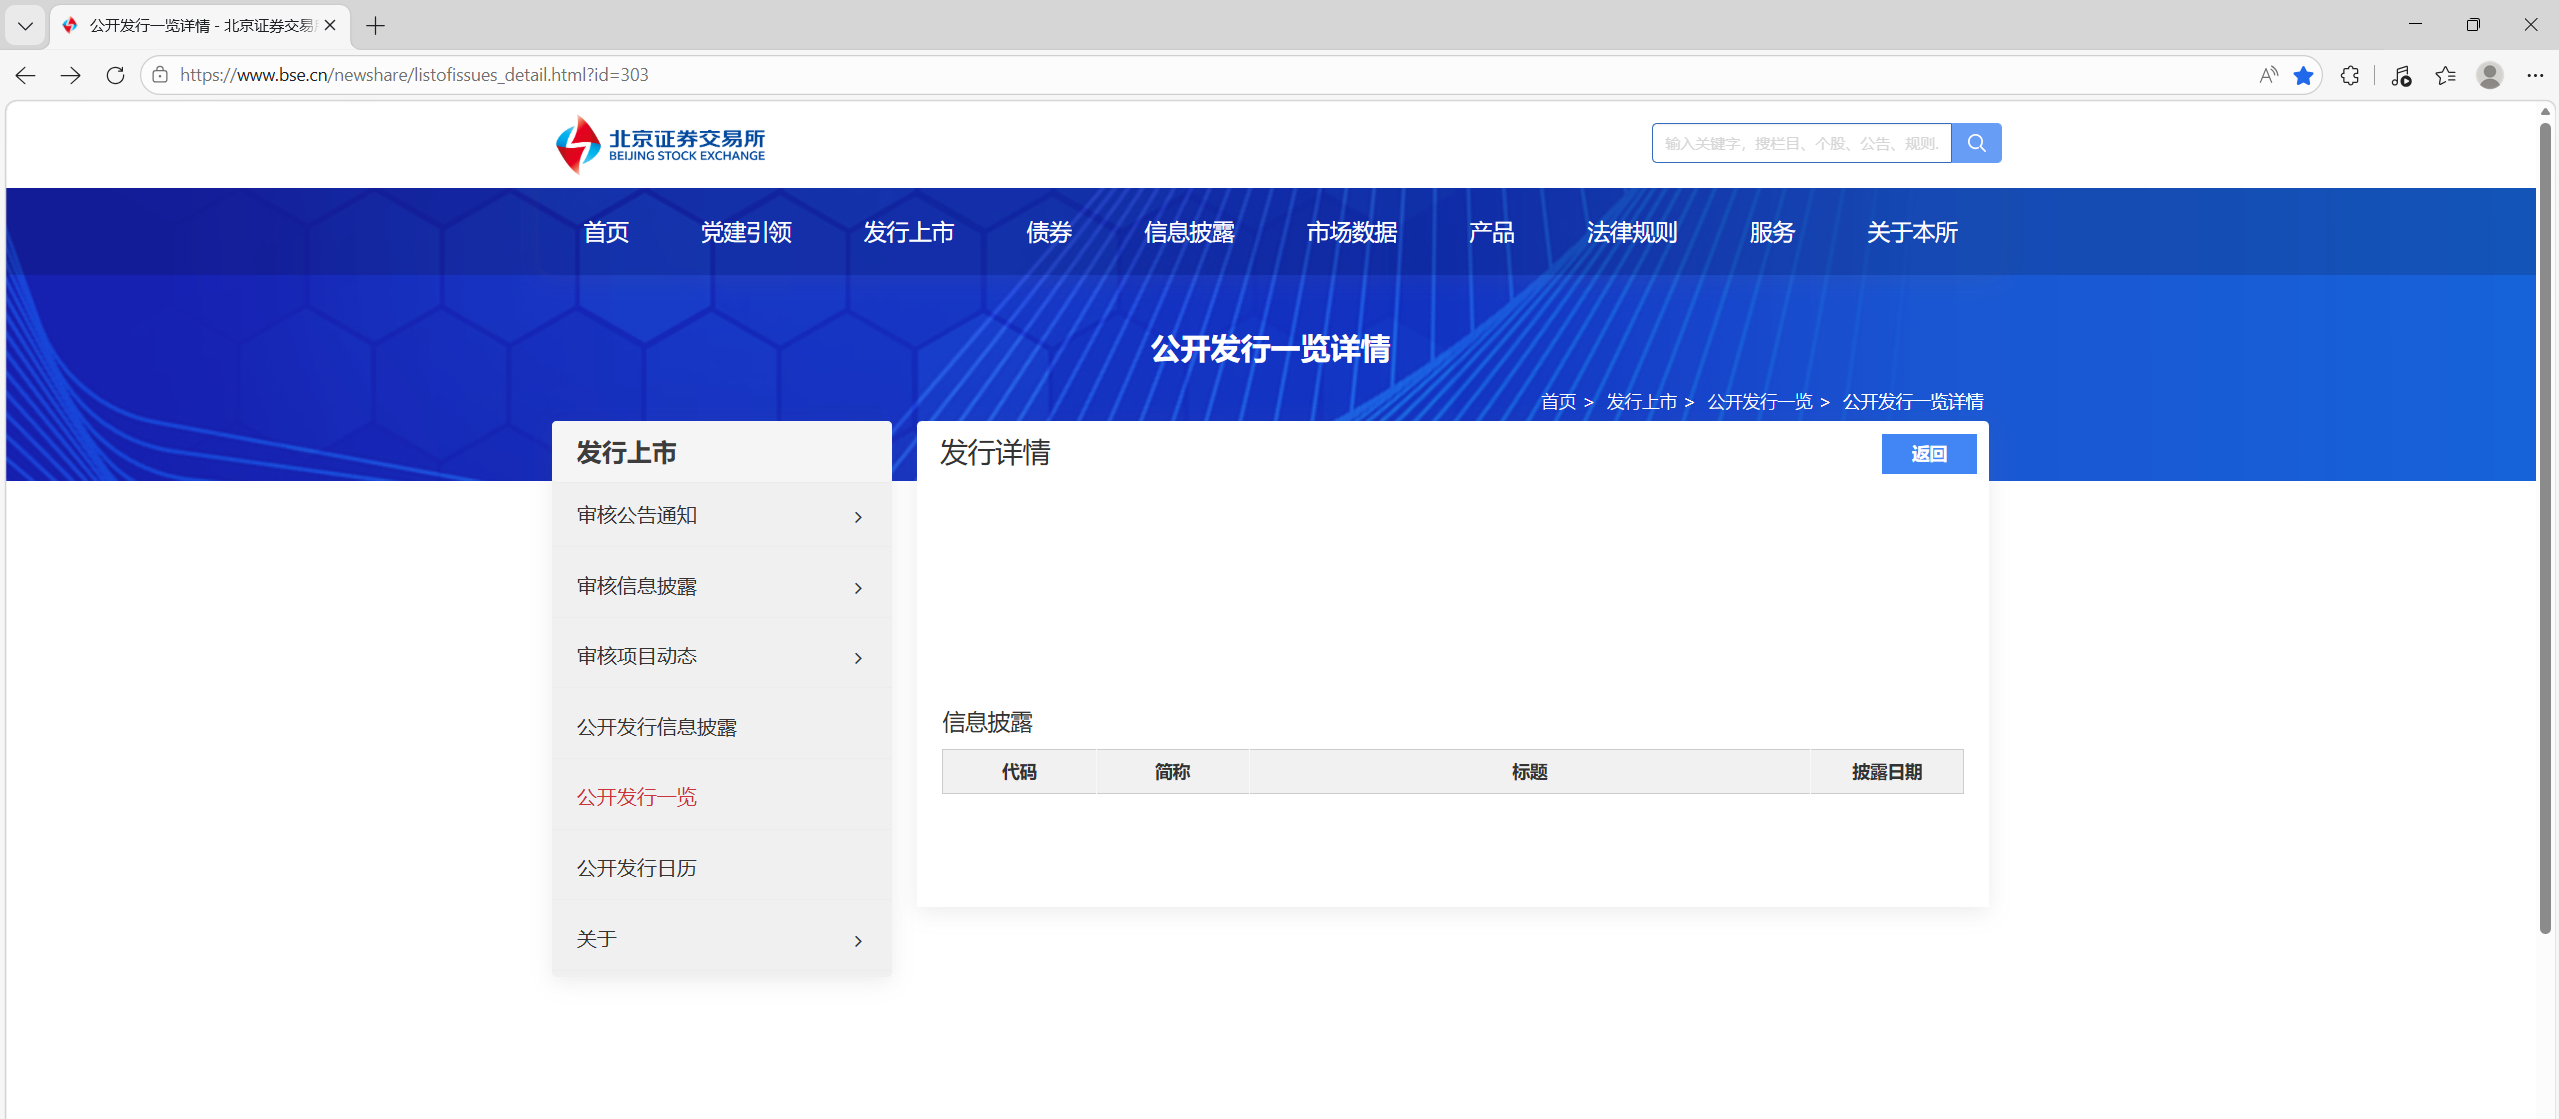This screenshot has width=2559, height=1119.
Task: Open browser settings and more menu
Action: pyautogui.click(x=2534, y=75)
